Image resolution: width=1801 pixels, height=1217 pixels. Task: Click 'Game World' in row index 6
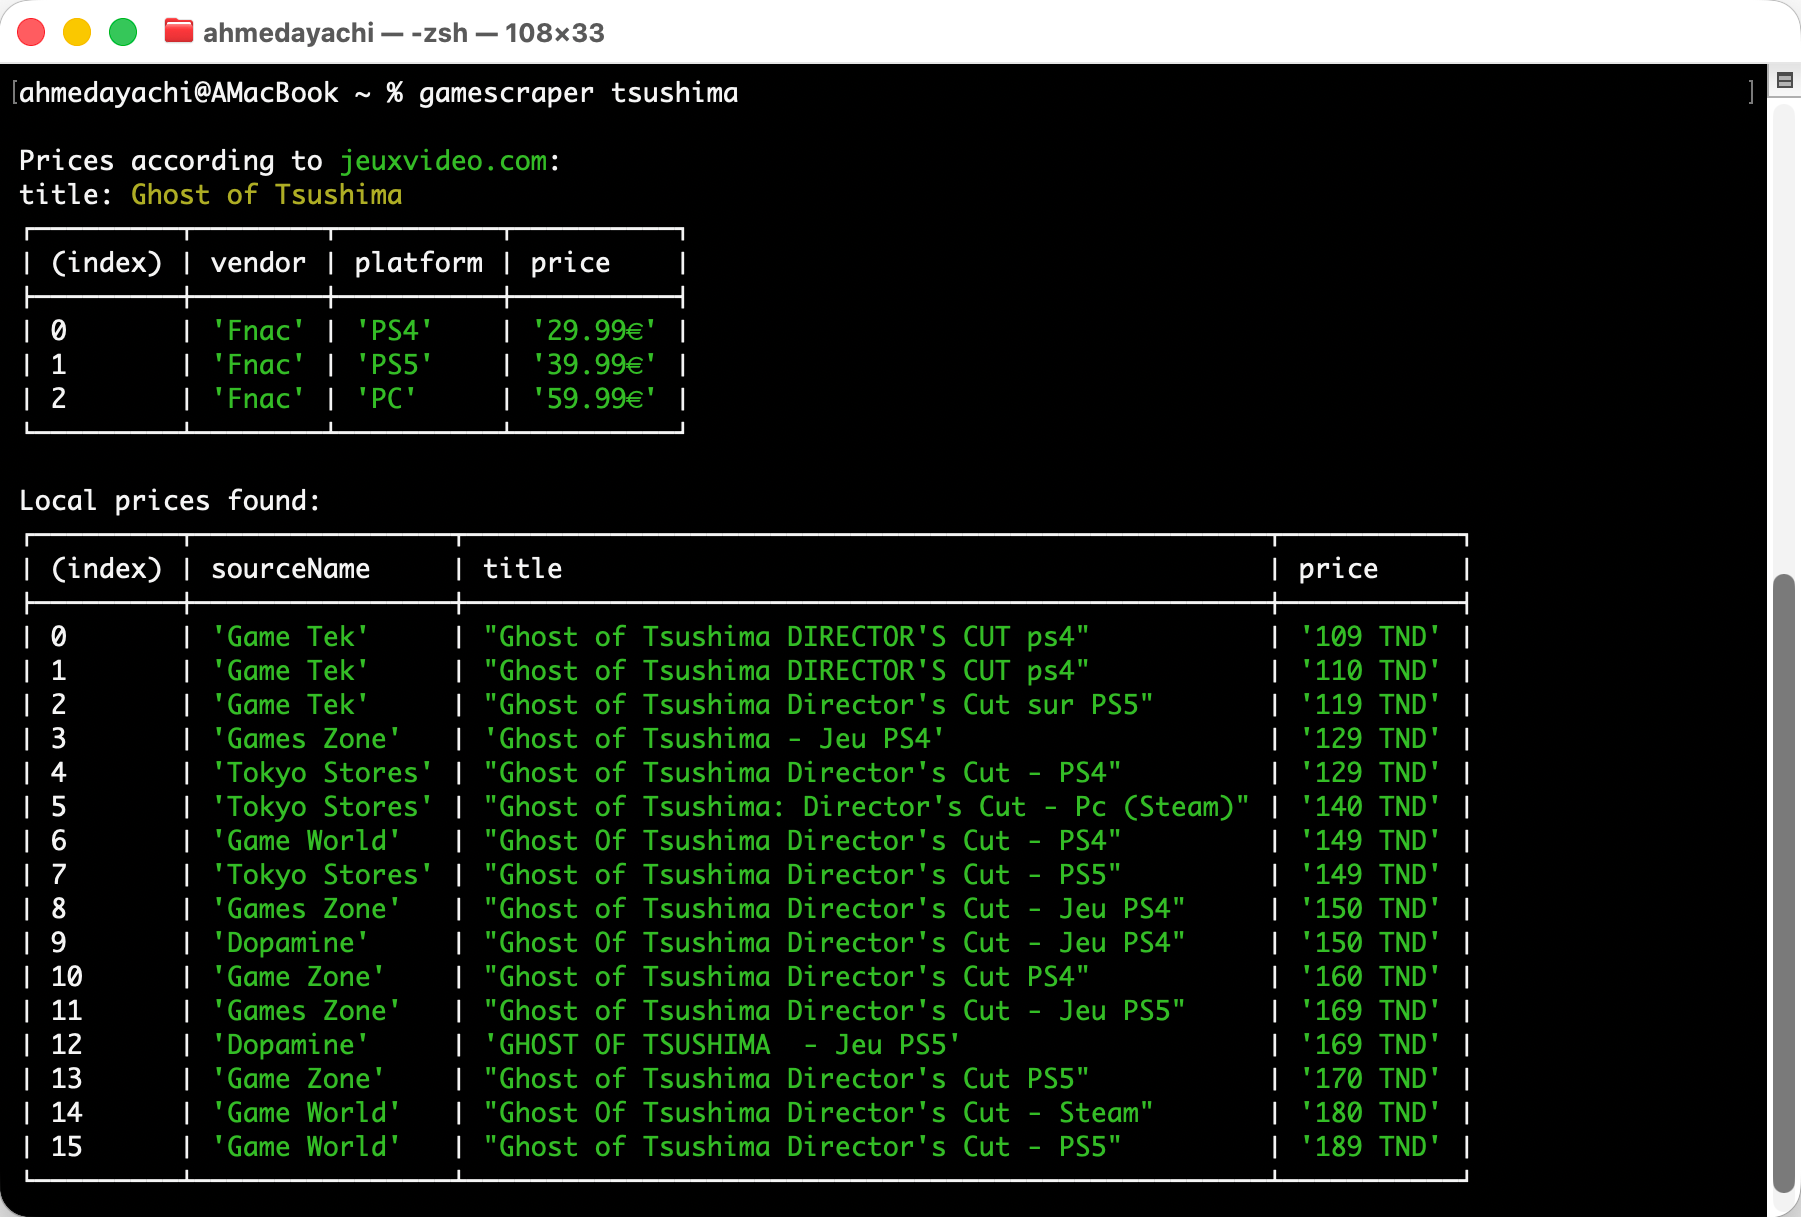coord(306,841)
